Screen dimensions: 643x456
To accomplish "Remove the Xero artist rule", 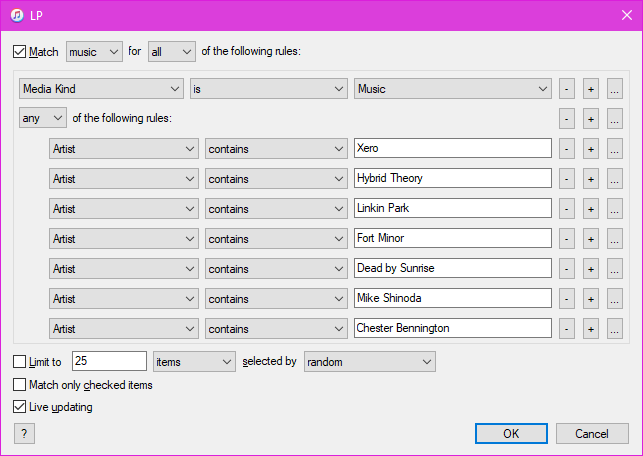I will (567, 148).
